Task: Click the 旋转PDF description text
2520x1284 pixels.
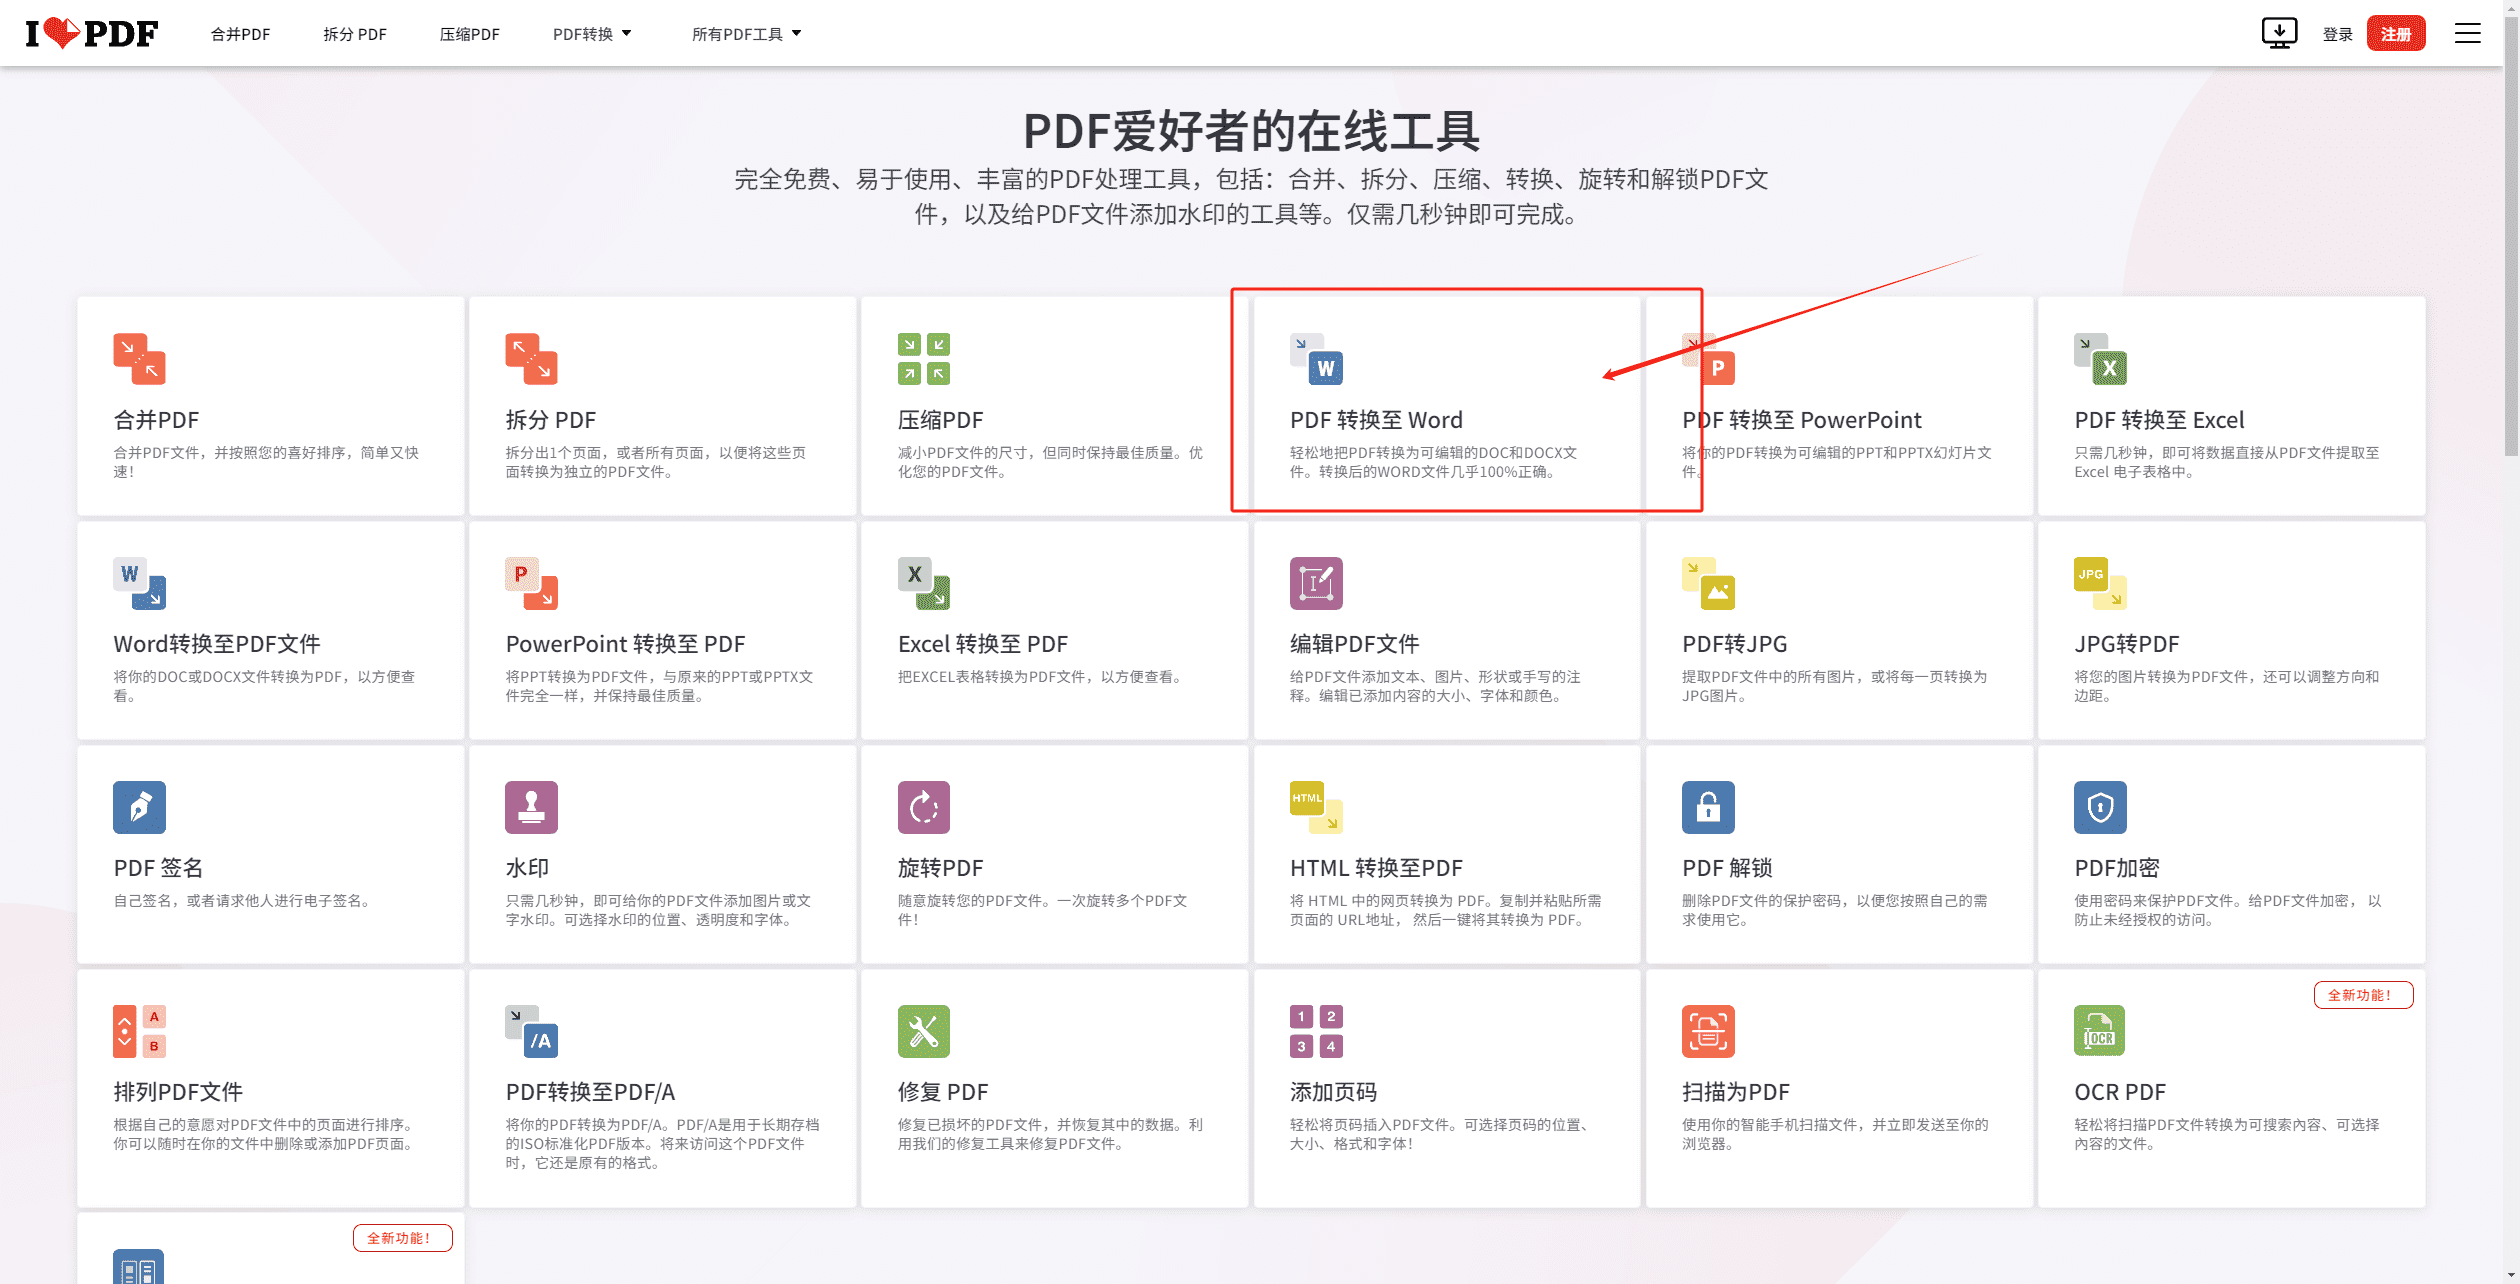Action: point(1042,910)
